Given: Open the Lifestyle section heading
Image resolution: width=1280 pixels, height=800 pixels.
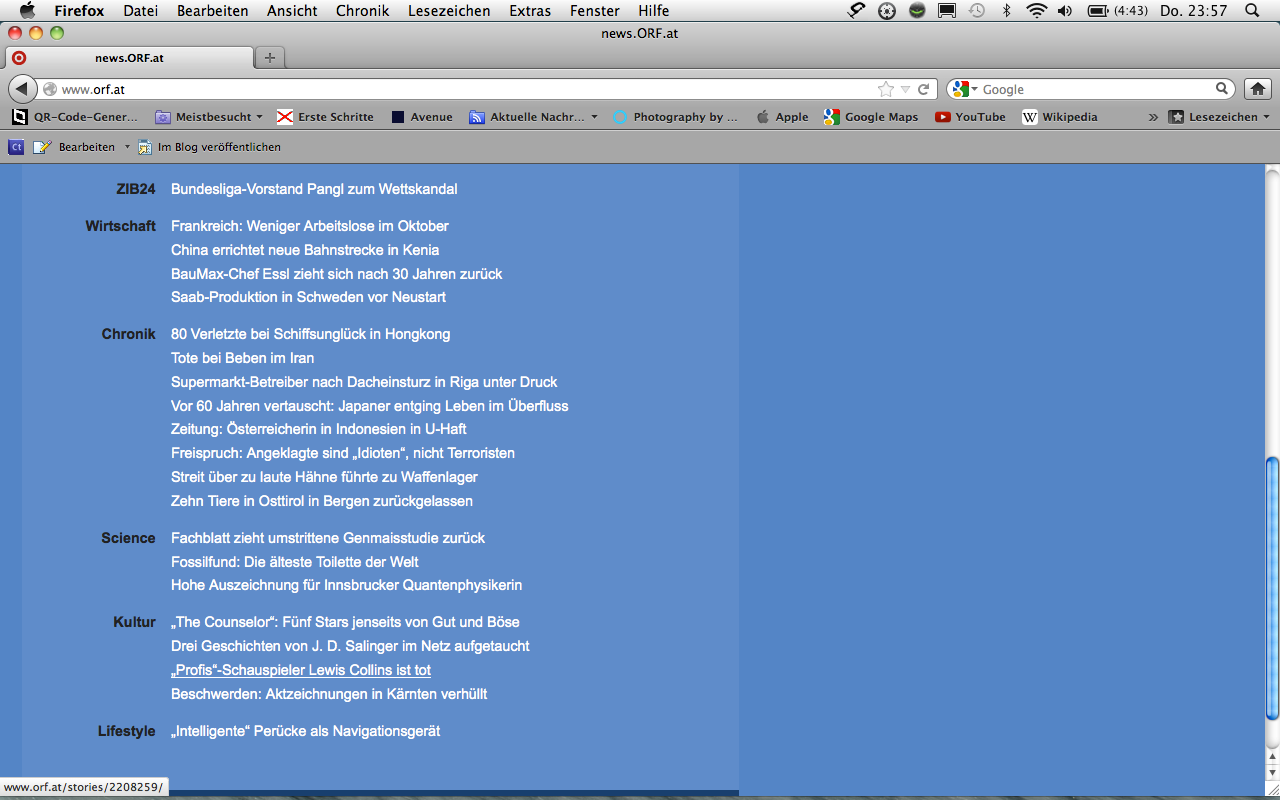Looking at the screenshot, I should pos(127,731).
